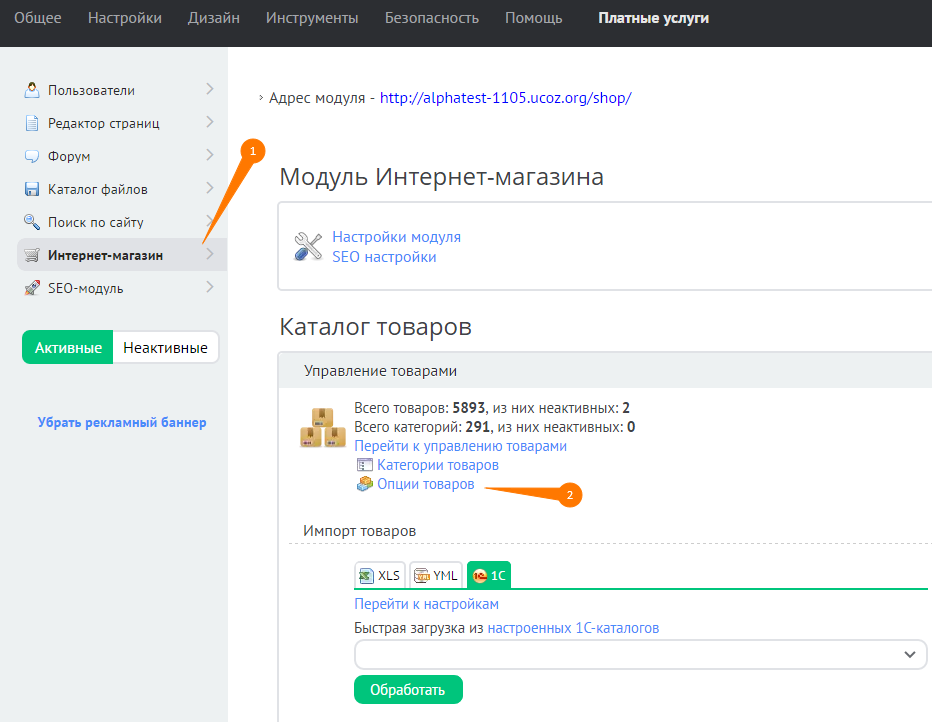Viewport: 932px width, 722px height.
Task: Click the File catalog floppy disk icon
Action: coord(32,189)
